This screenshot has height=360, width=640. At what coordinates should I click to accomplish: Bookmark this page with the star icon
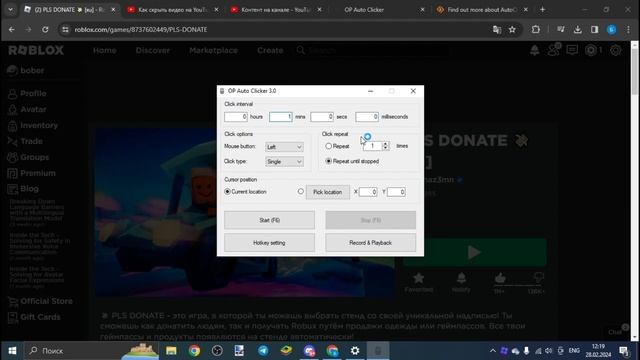[512, 29]
